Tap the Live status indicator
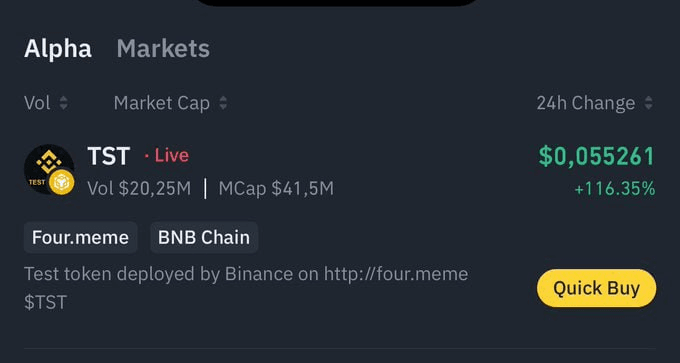The image size is (680, 363). (167, 156)
